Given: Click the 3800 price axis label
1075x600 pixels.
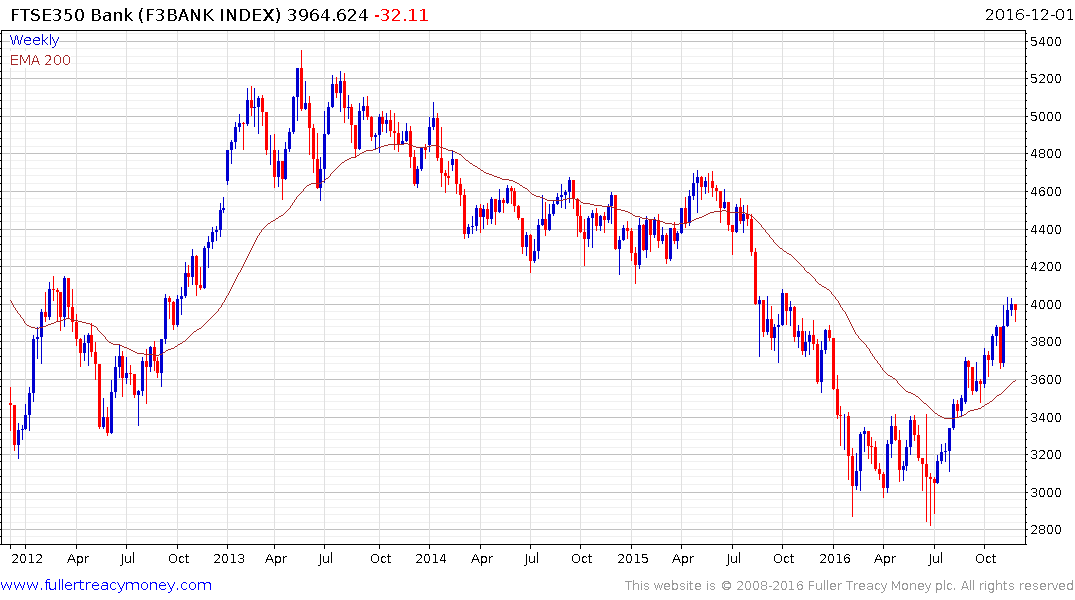Looking at the screenshot, I should pyautogui.click(x=1046, y=341).
